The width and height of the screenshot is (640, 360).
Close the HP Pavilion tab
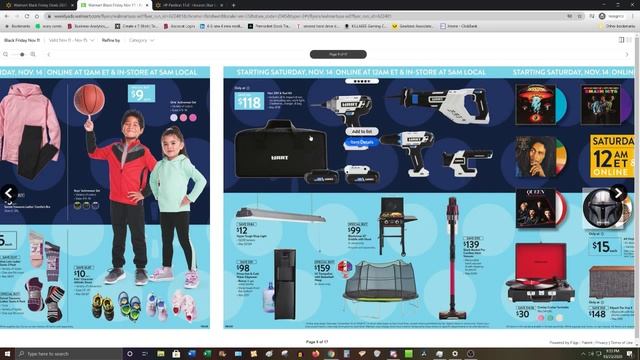(x=222, y=5)
